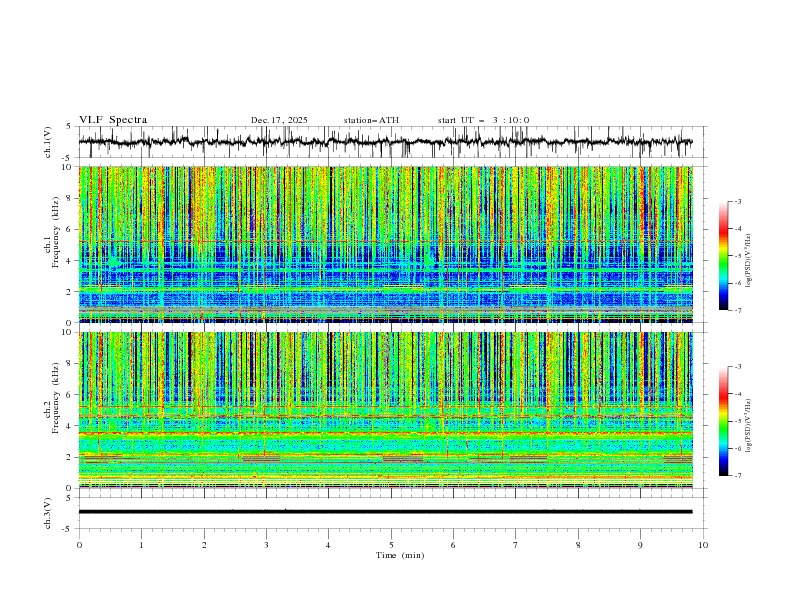Click the 0 minute tick label on the time axis
792x612 pixels.
click(x=79, y=545)
